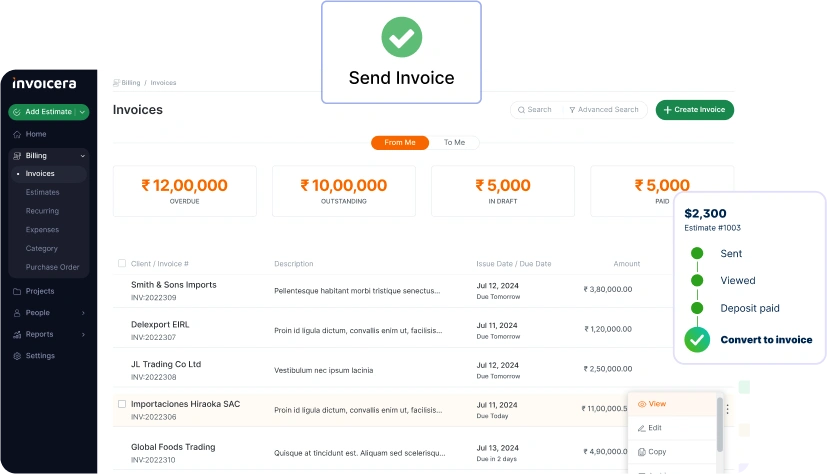Click the green Send Invoice checkmark

coord(402,37)
